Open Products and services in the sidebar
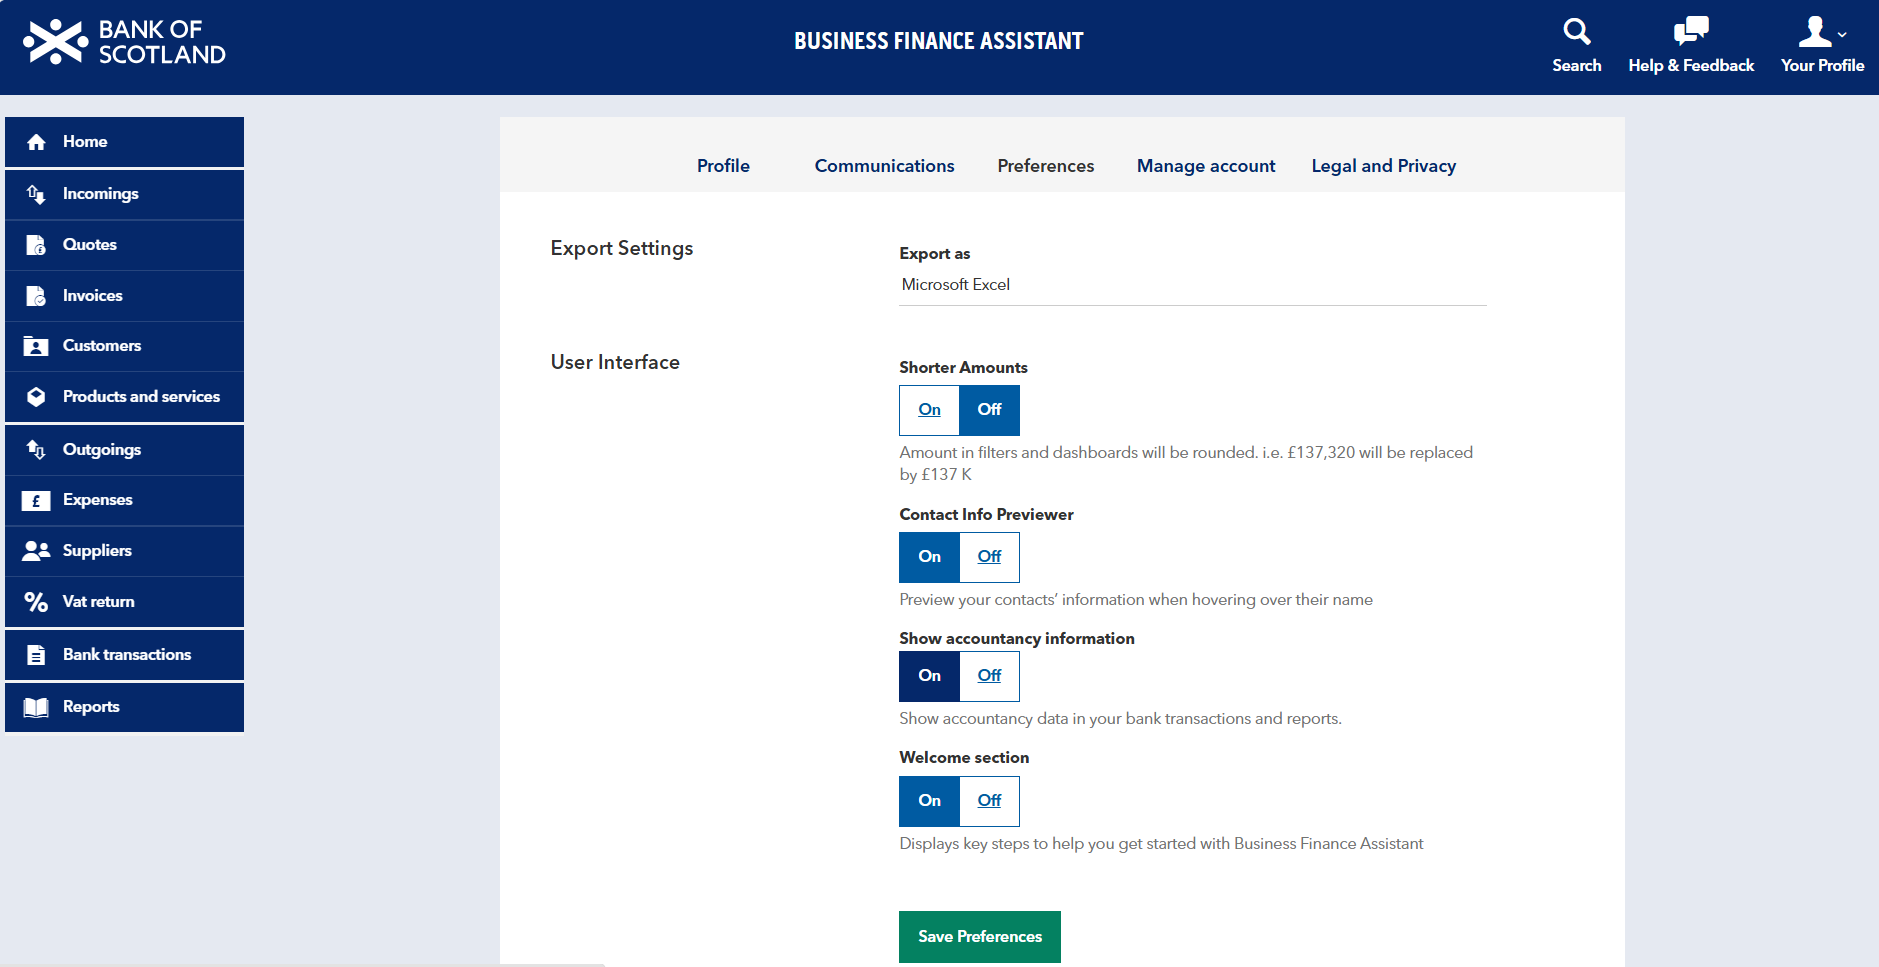This screenshot has width=1879, height=967. point(124,397)
